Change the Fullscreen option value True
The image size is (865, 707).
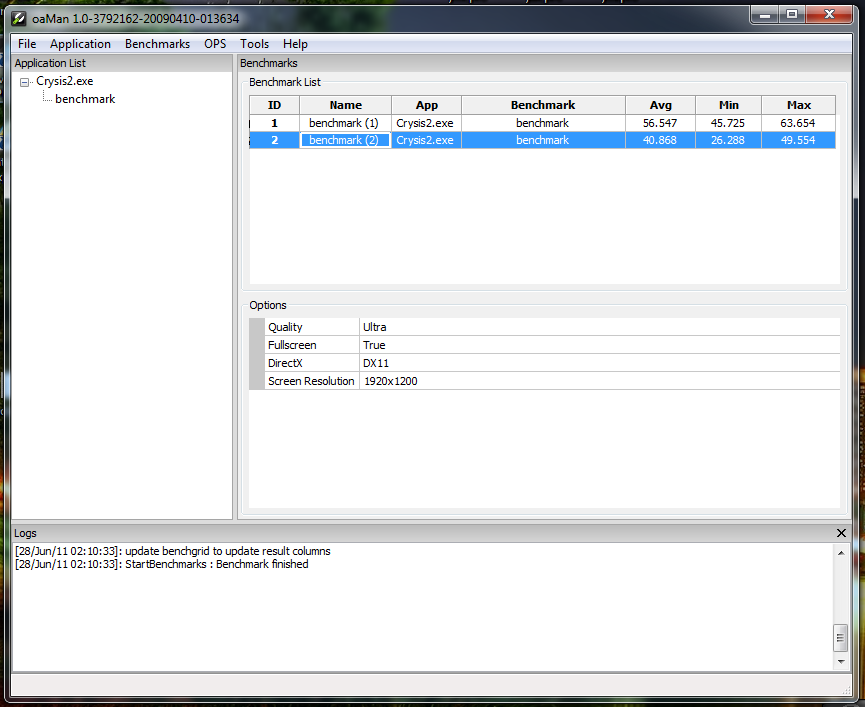coord(598,345)
